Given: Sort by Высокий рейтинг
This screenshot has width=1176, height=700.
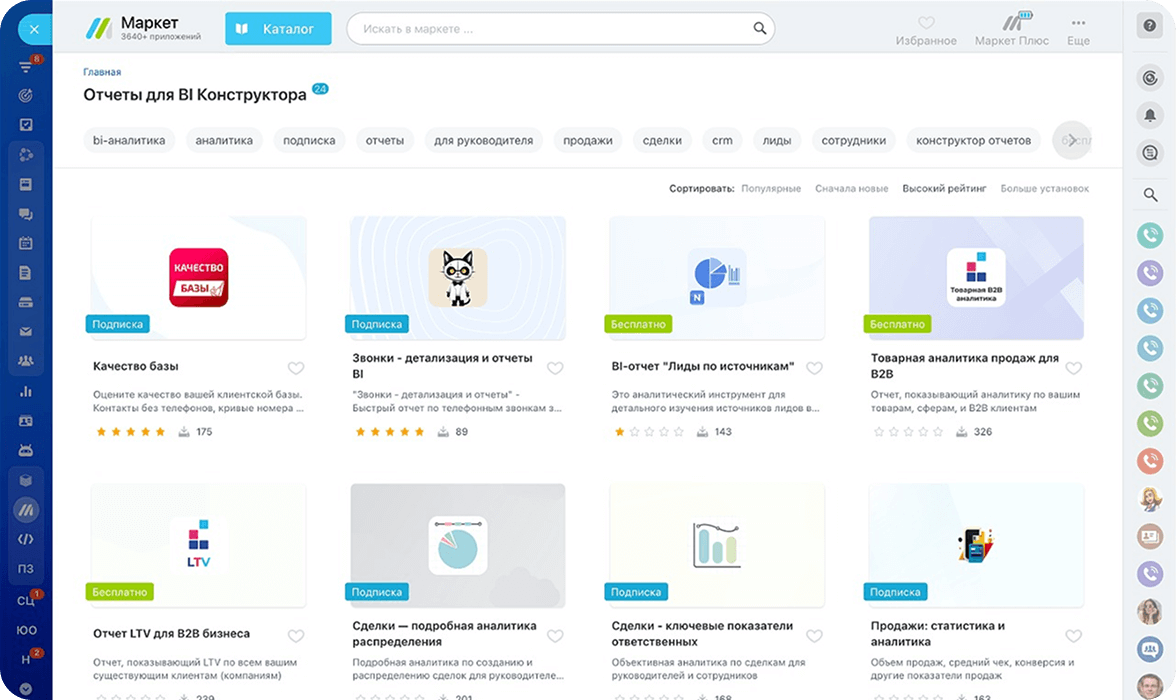Looking at the screenshot, I should point(944,188).
